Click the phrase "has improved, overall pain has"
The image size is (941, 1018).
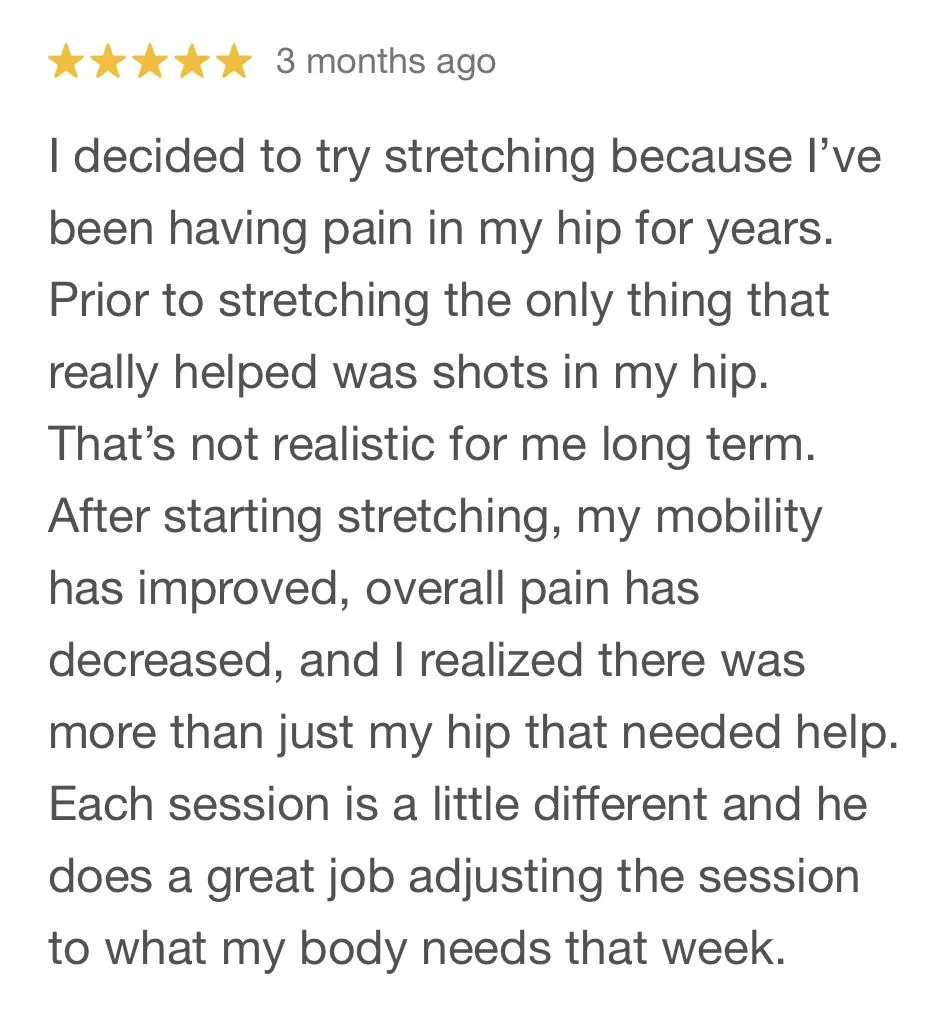coord(374,591)
